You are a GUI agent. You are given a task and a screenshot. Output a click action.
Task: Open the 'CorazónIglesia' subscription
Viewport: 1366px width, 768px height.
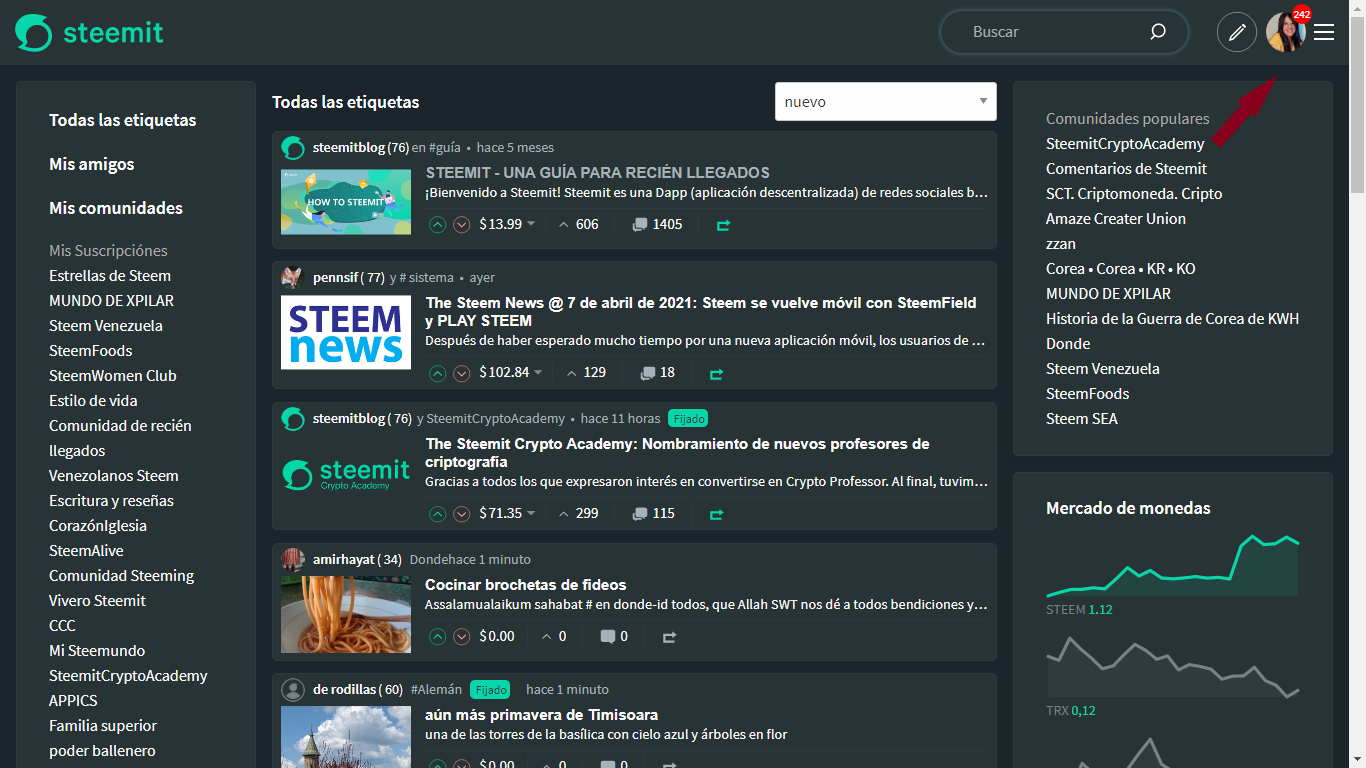click(x=98, y=526)
